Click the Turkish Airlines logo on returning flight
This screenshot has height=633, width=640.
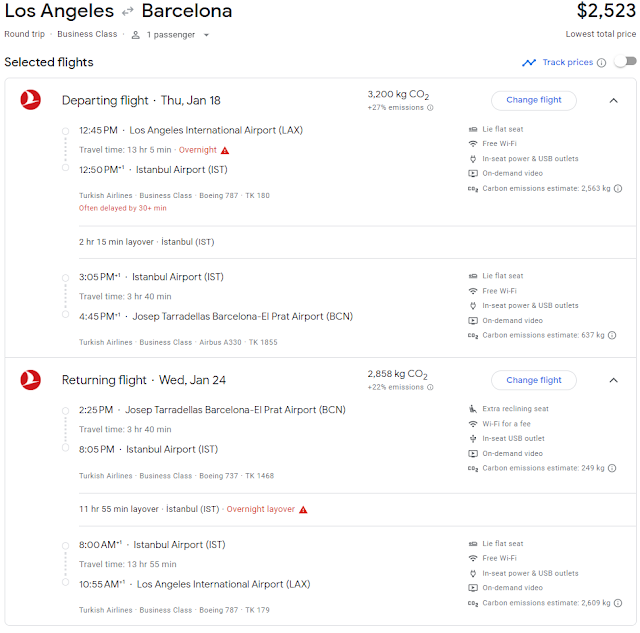point(31,380)
